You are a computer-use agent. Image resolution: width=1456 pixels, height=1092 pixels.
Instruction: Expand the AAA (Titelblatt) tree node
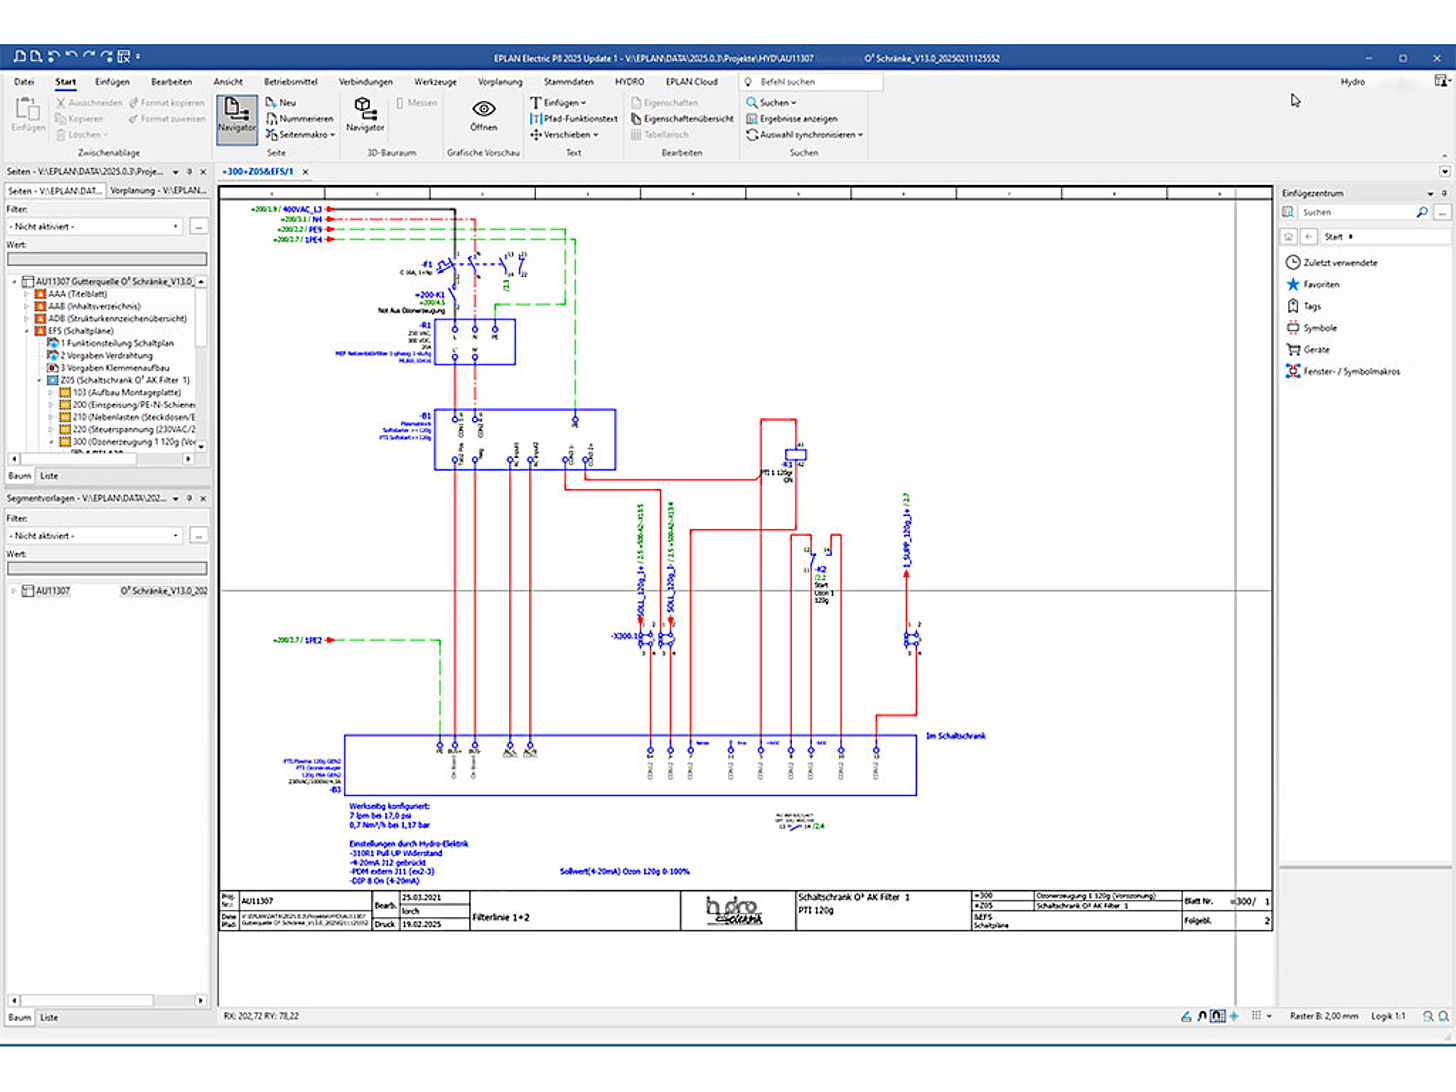point(27,295)
